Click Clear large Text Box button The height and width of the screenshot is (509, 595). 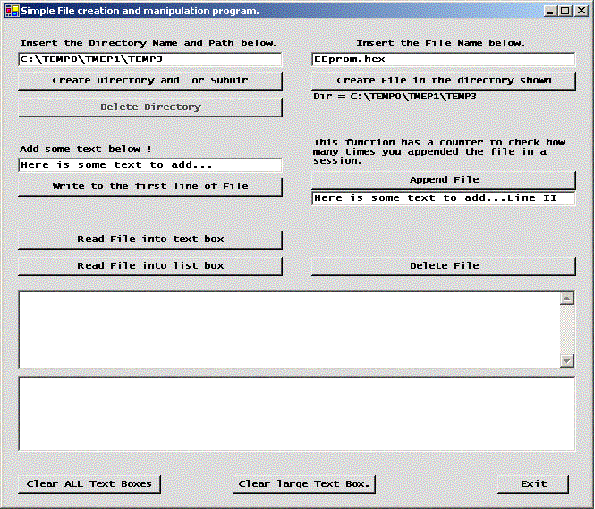point(304,484)
